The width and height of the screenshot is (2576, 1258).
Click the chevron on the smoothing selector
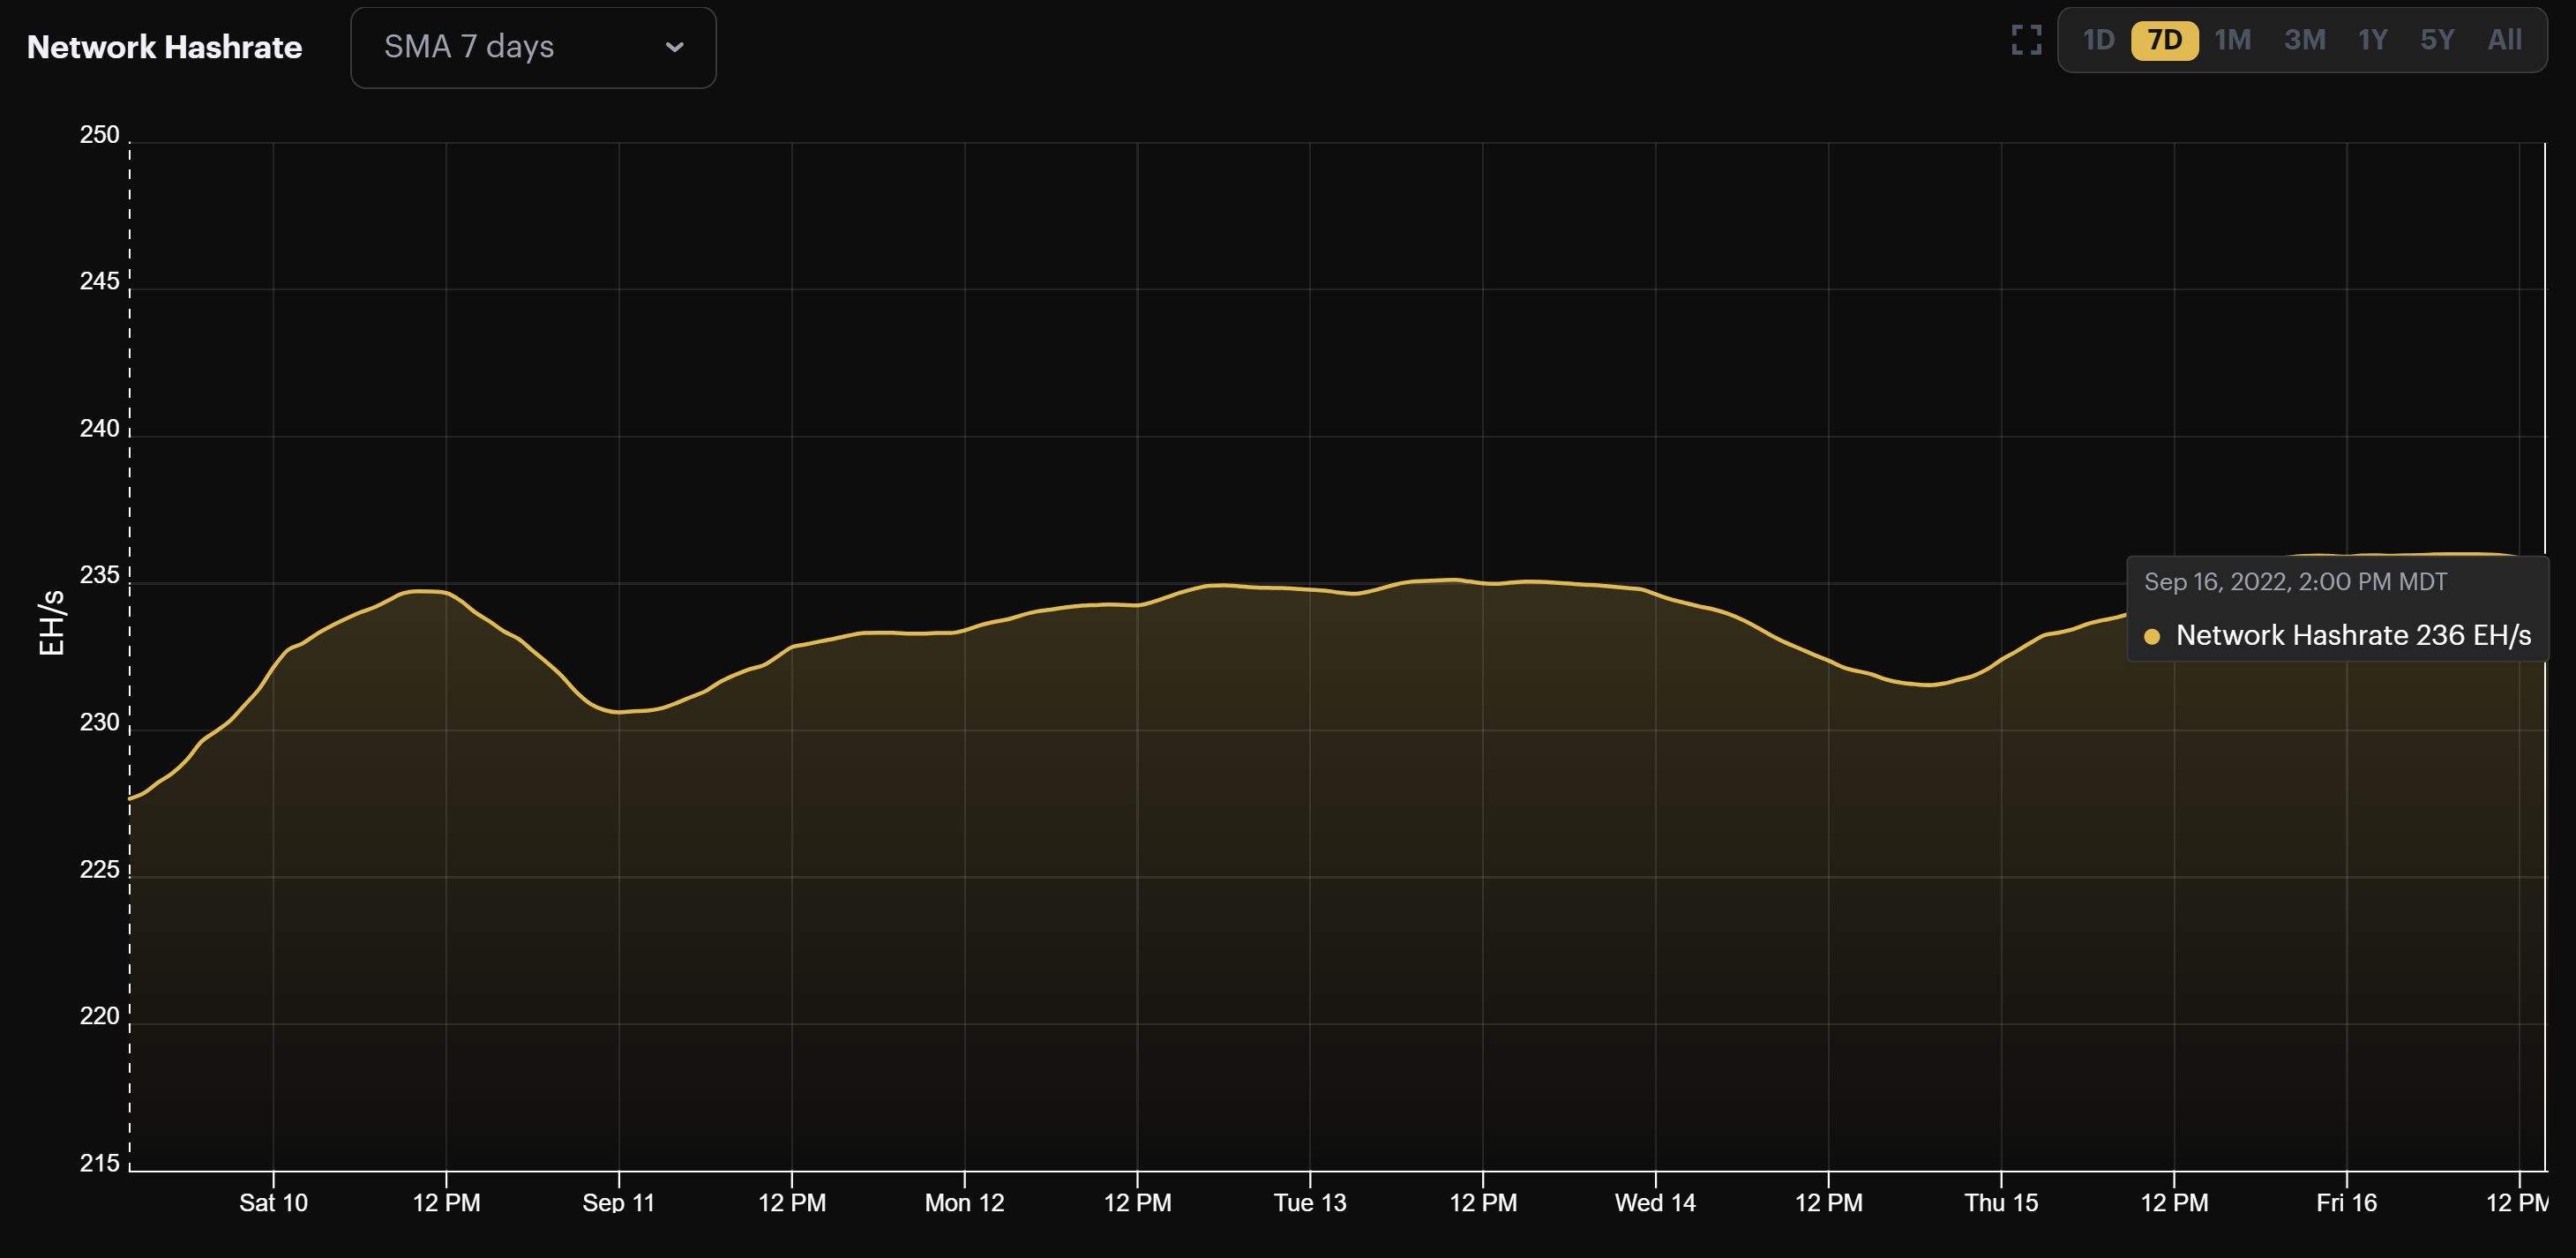674,47
